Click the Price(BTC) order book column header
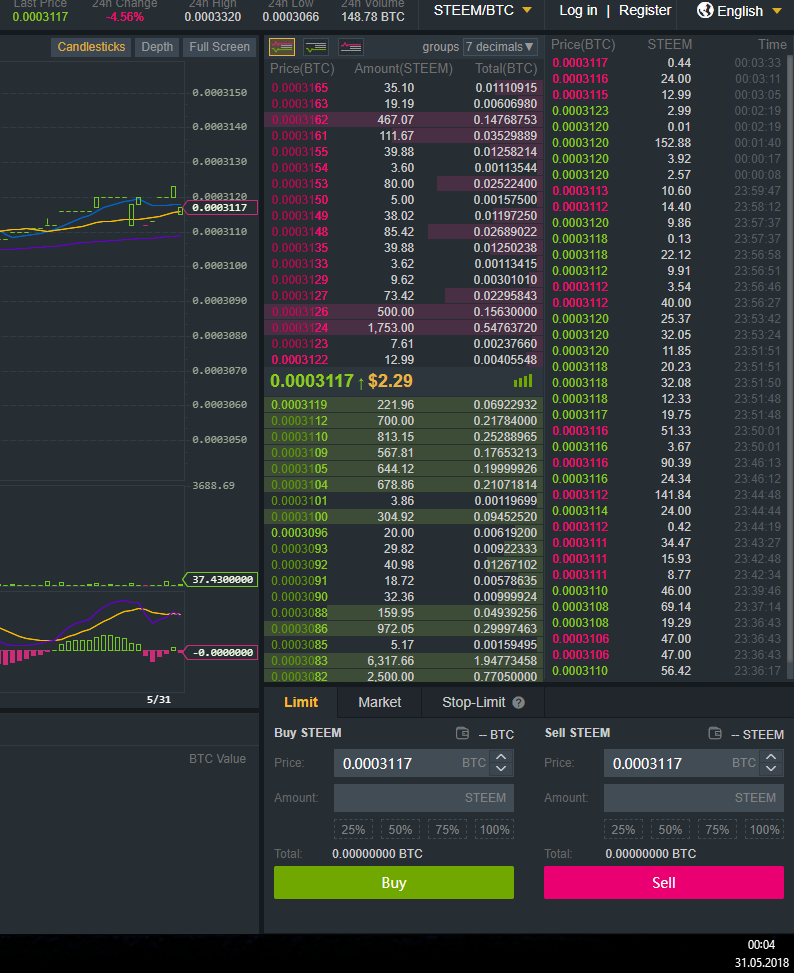 (302, 68)
